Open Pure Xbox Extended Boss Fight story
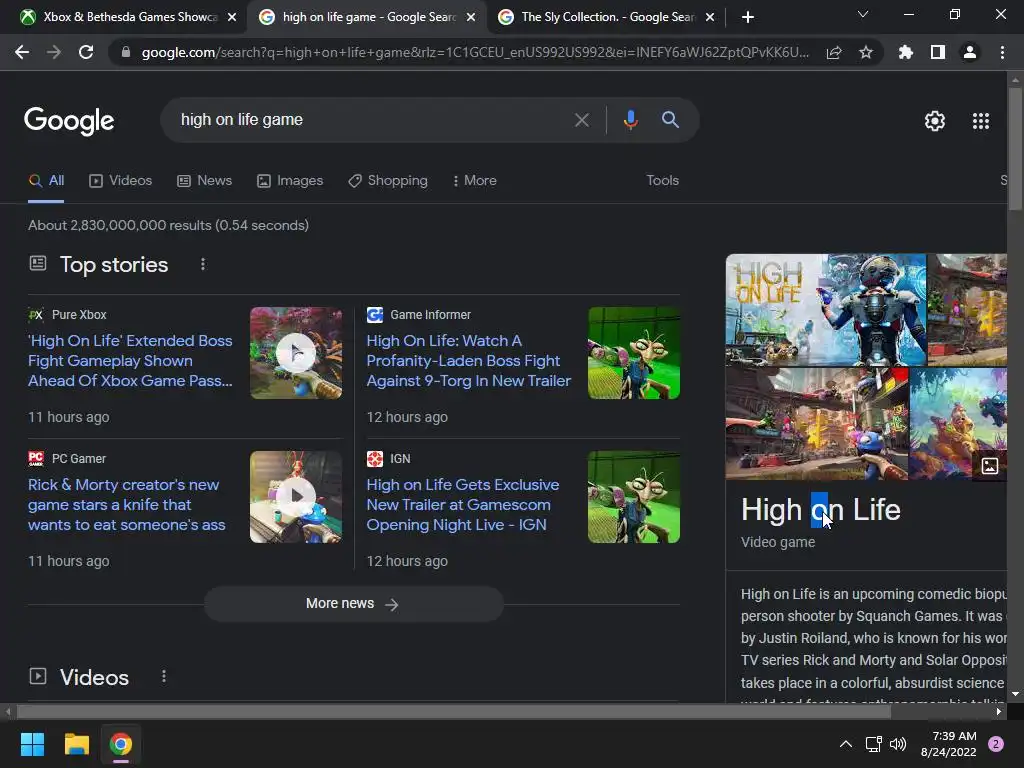Screen dimensions: 1024x768 [x=130, y=360]
